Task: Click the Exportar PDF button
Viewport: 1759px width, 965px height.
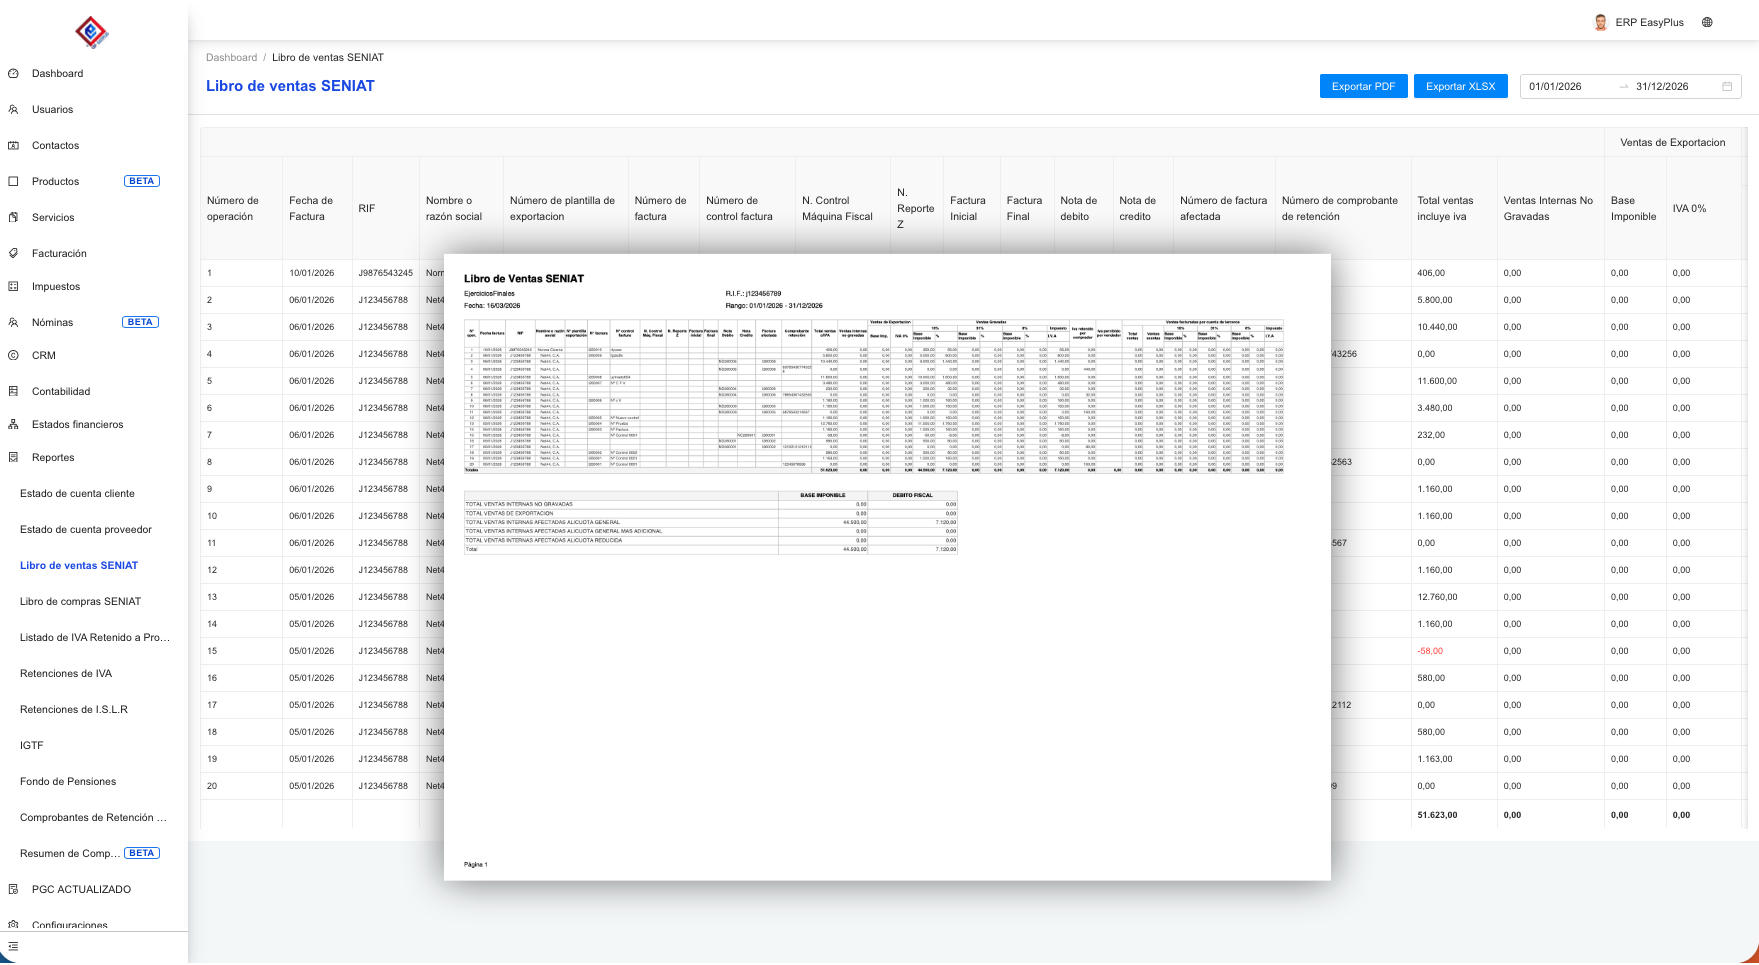Action: pyautogui.click(x=1363, y=87)
